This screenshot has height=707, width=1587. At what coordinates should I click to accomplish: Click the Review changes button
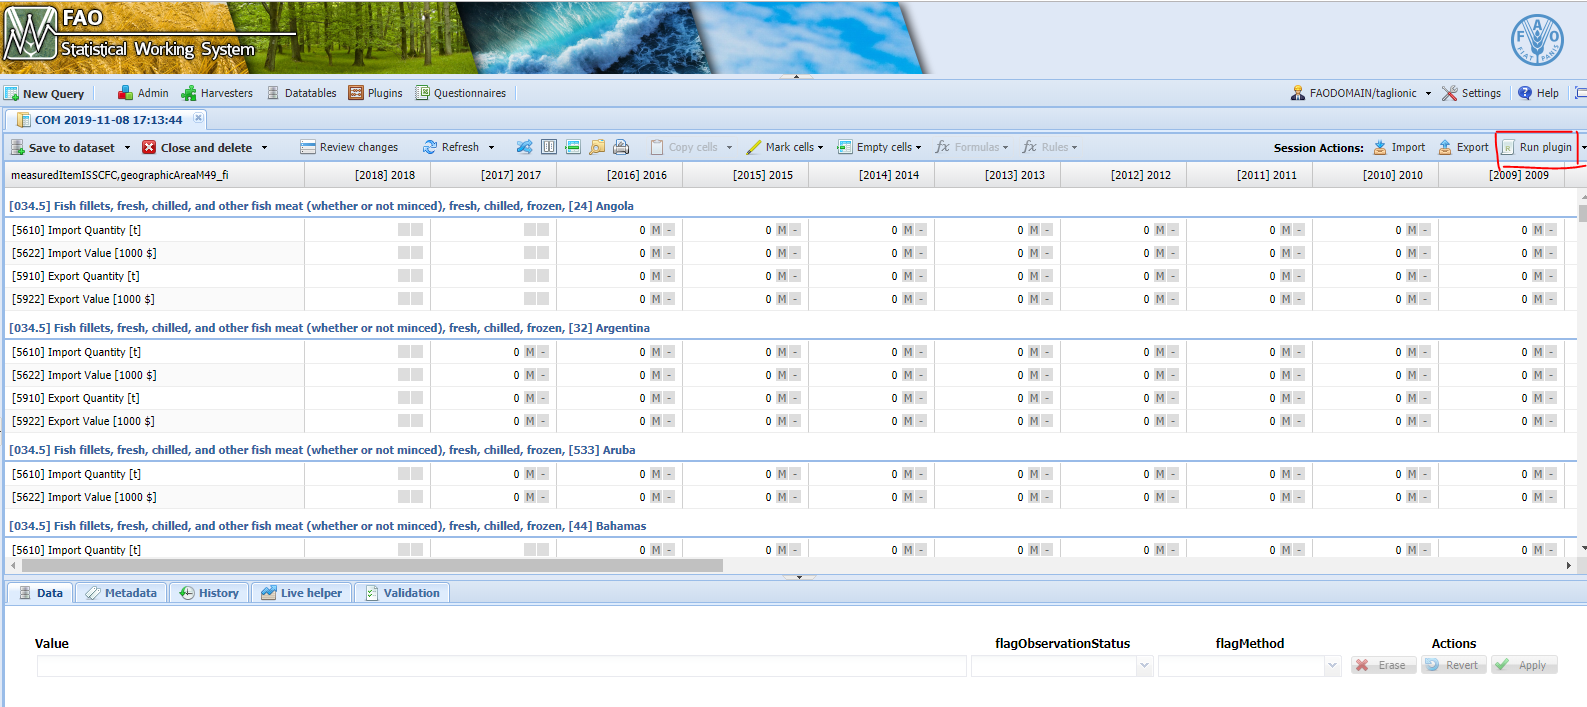point(349,147)
